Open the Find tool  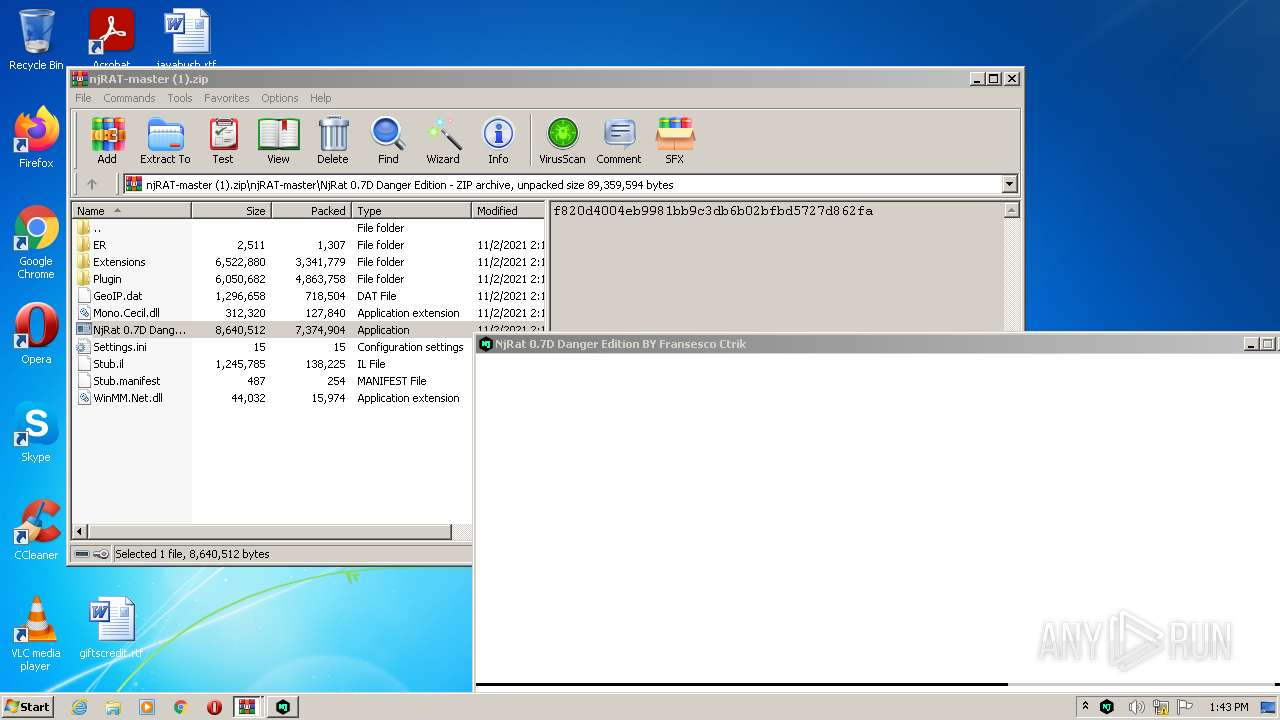pos(388,141)
